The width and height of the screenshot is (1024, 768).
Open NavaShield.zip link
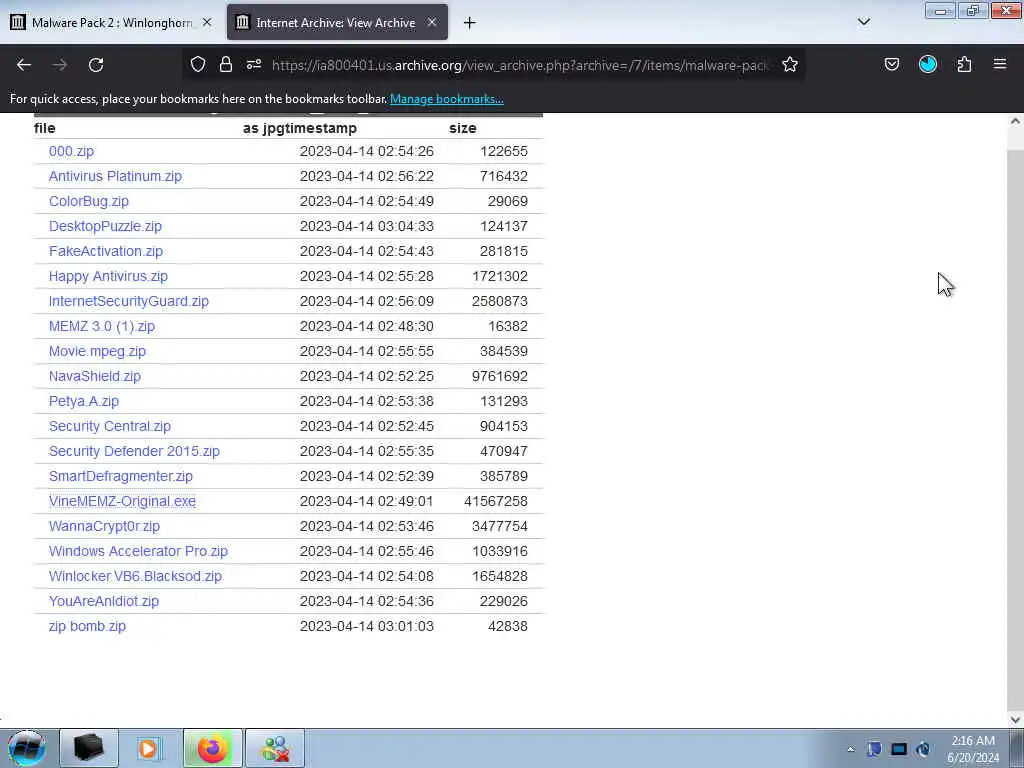95,376
